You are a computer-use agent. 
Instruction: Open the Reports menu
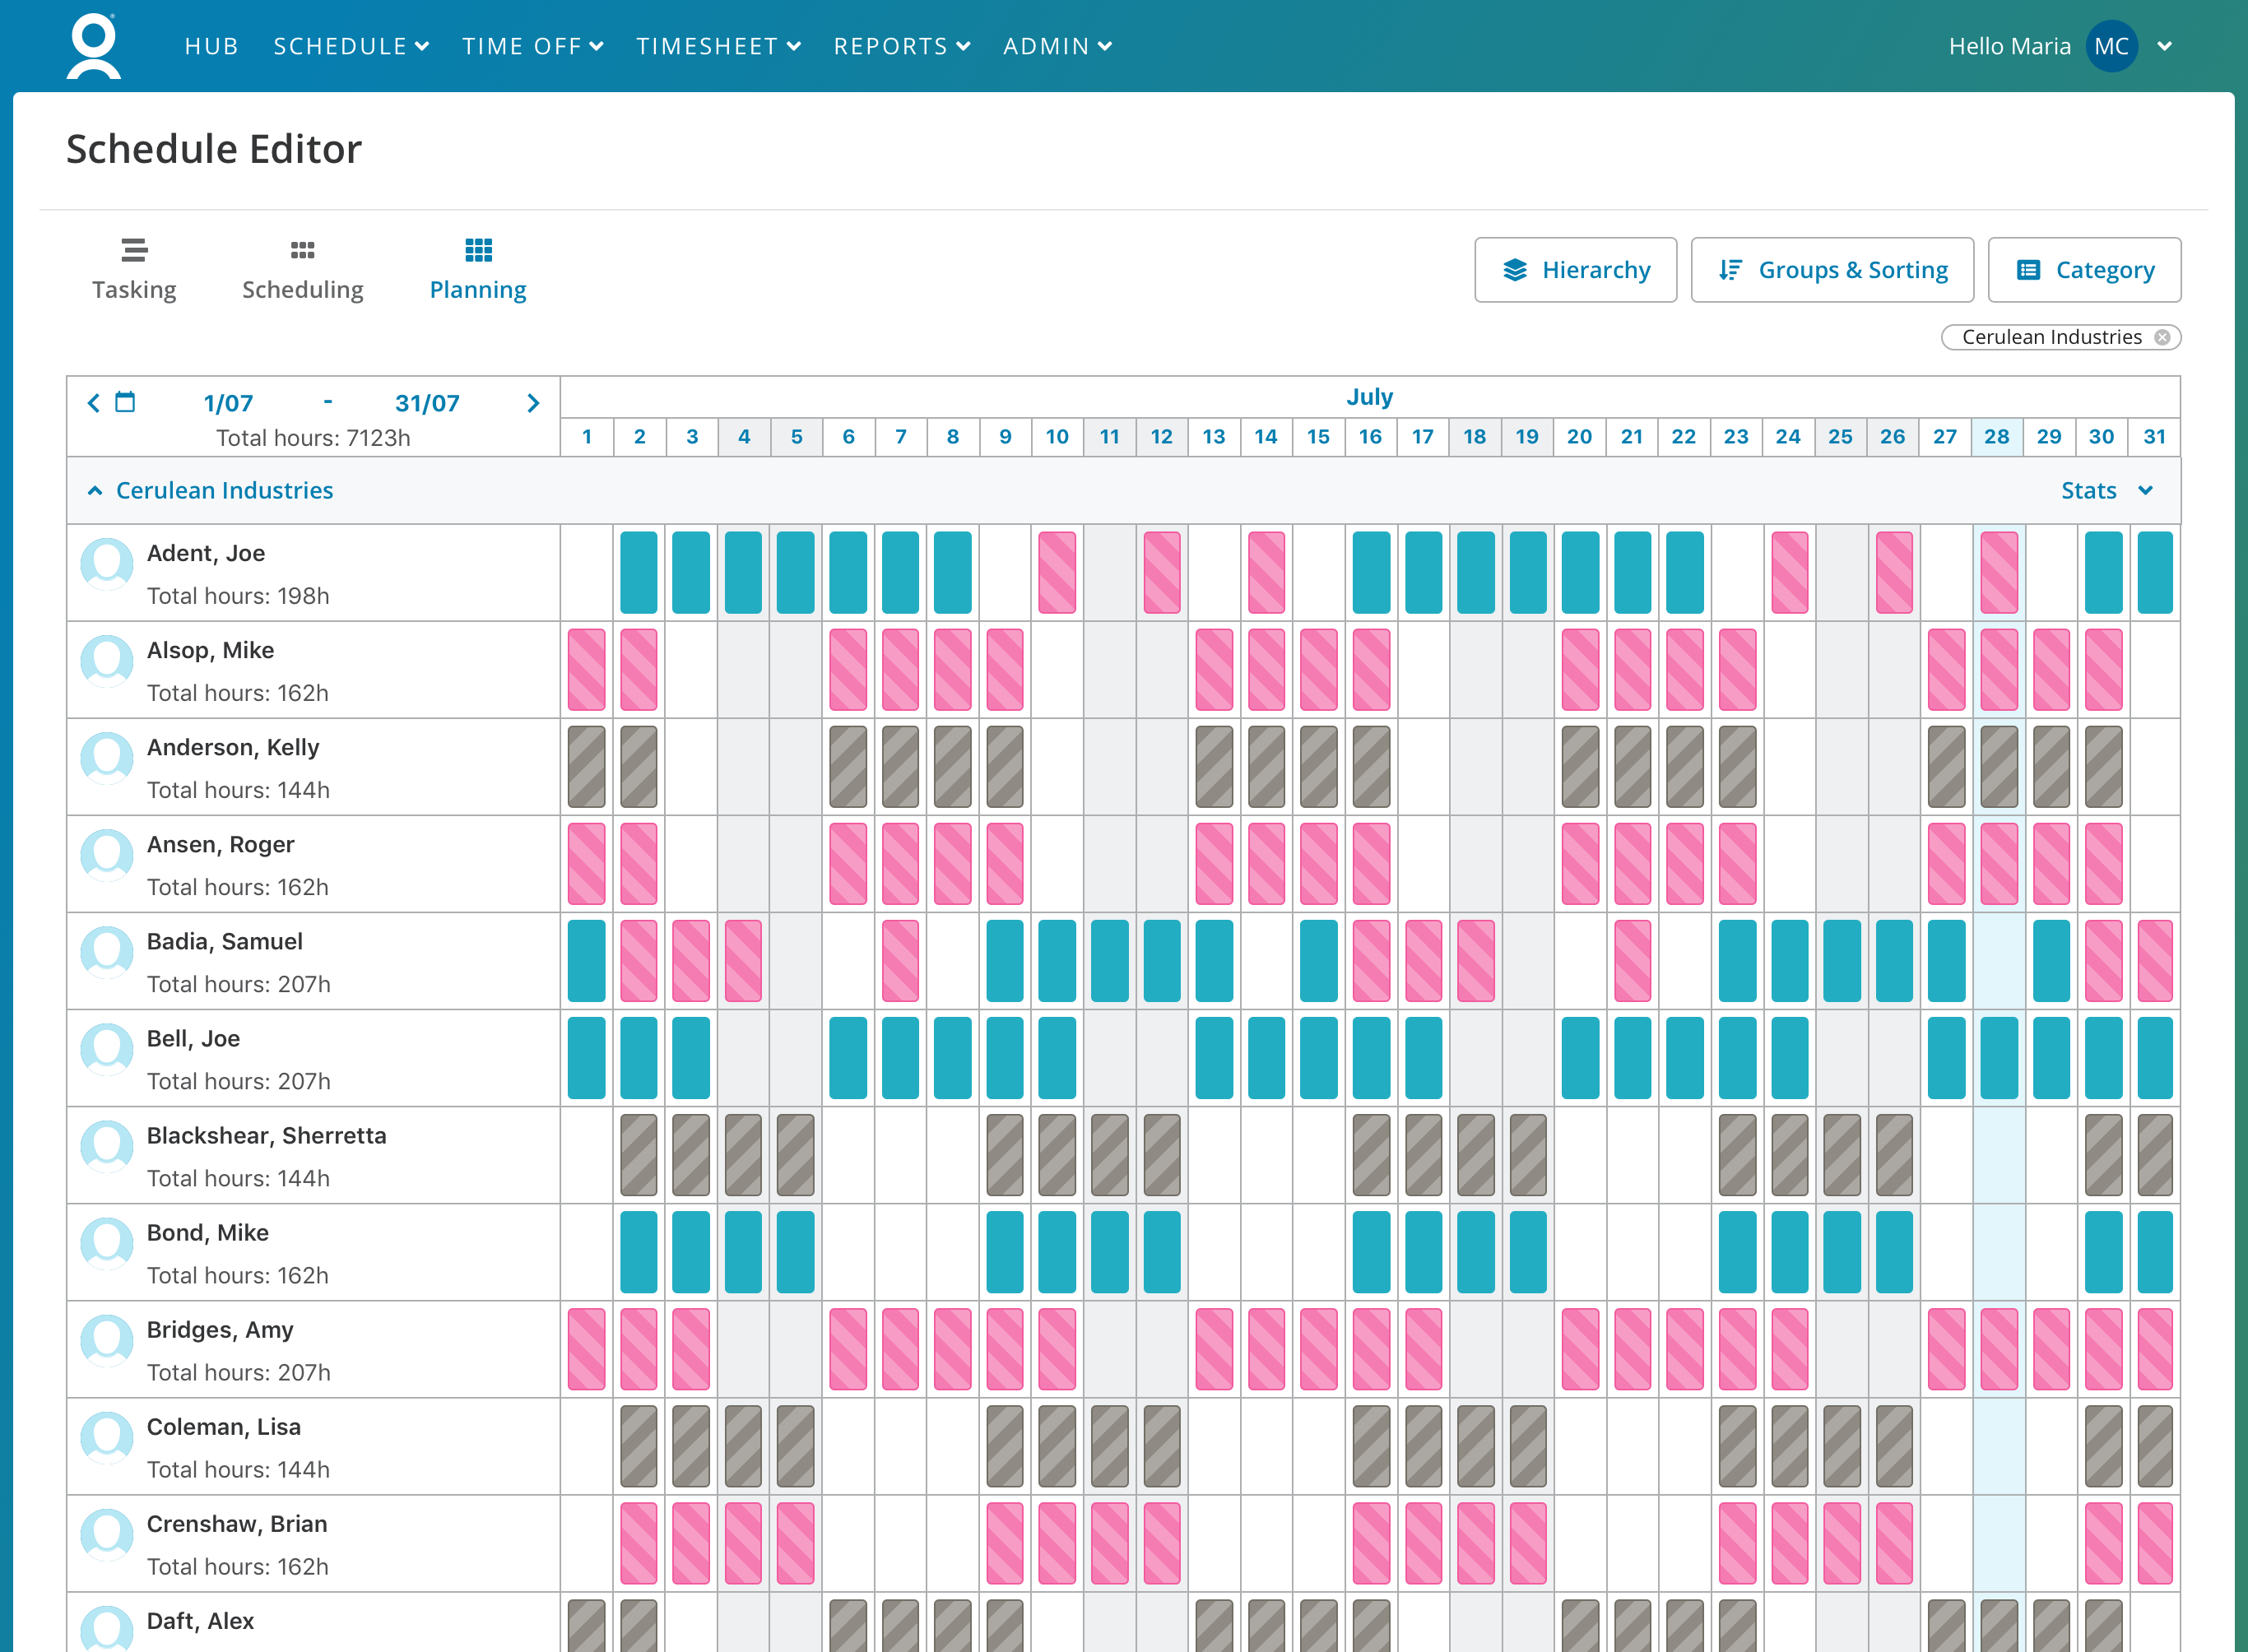[902, 46]
